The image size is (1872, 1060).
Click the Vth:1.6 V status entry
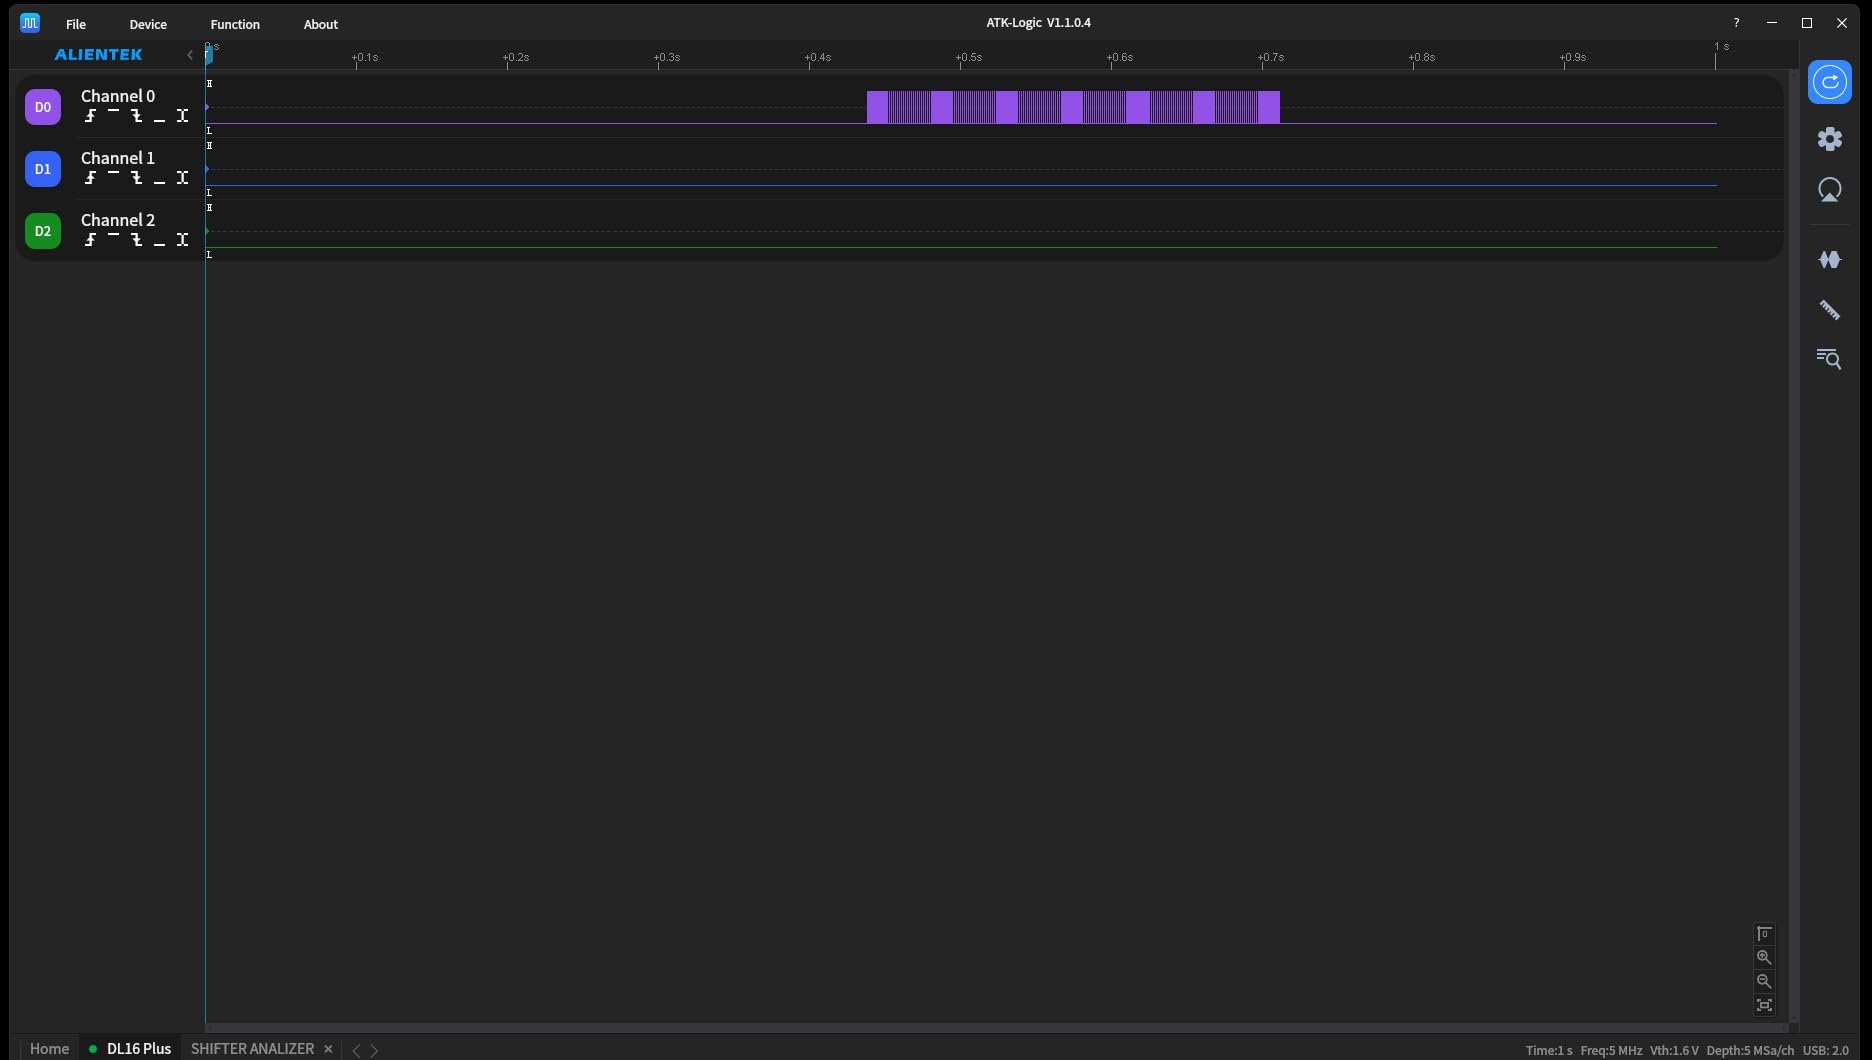tap(1674, 1050)
